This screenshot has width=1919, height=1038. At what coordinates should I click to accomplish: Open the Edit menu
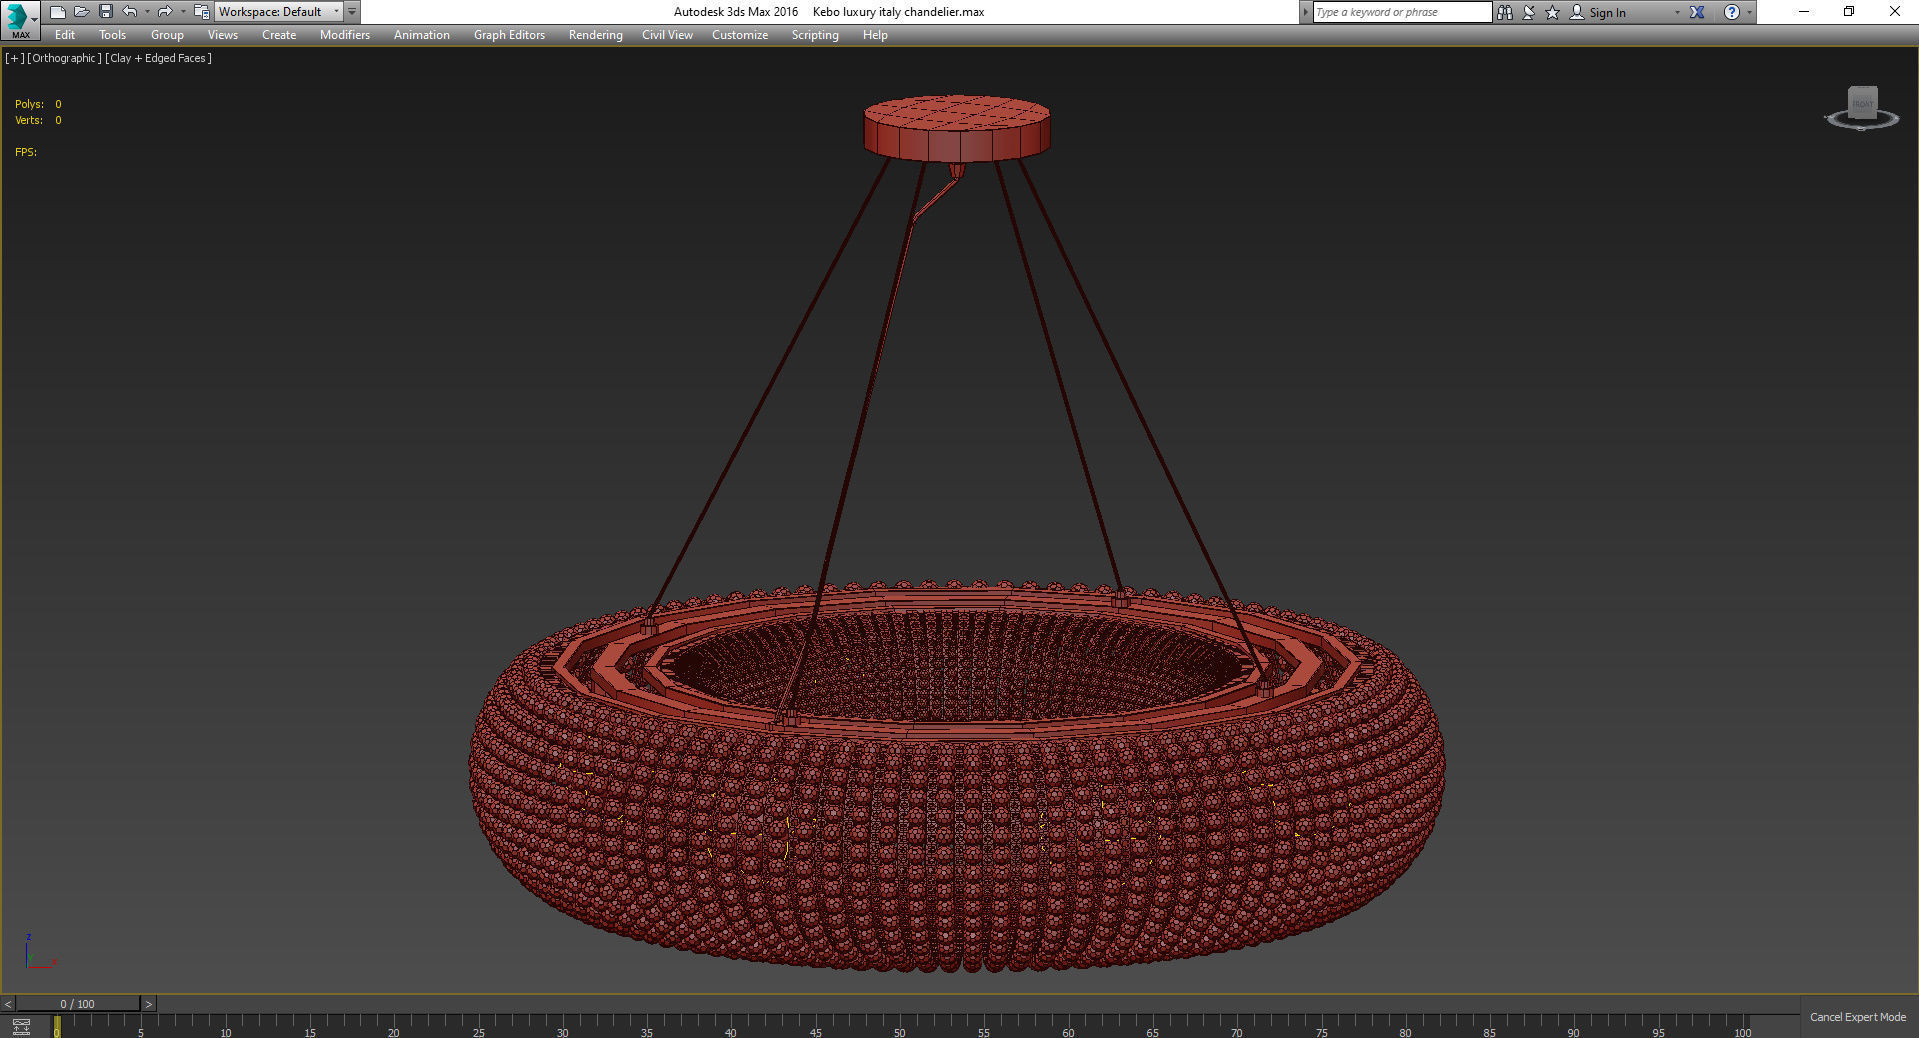coord(65,35)
